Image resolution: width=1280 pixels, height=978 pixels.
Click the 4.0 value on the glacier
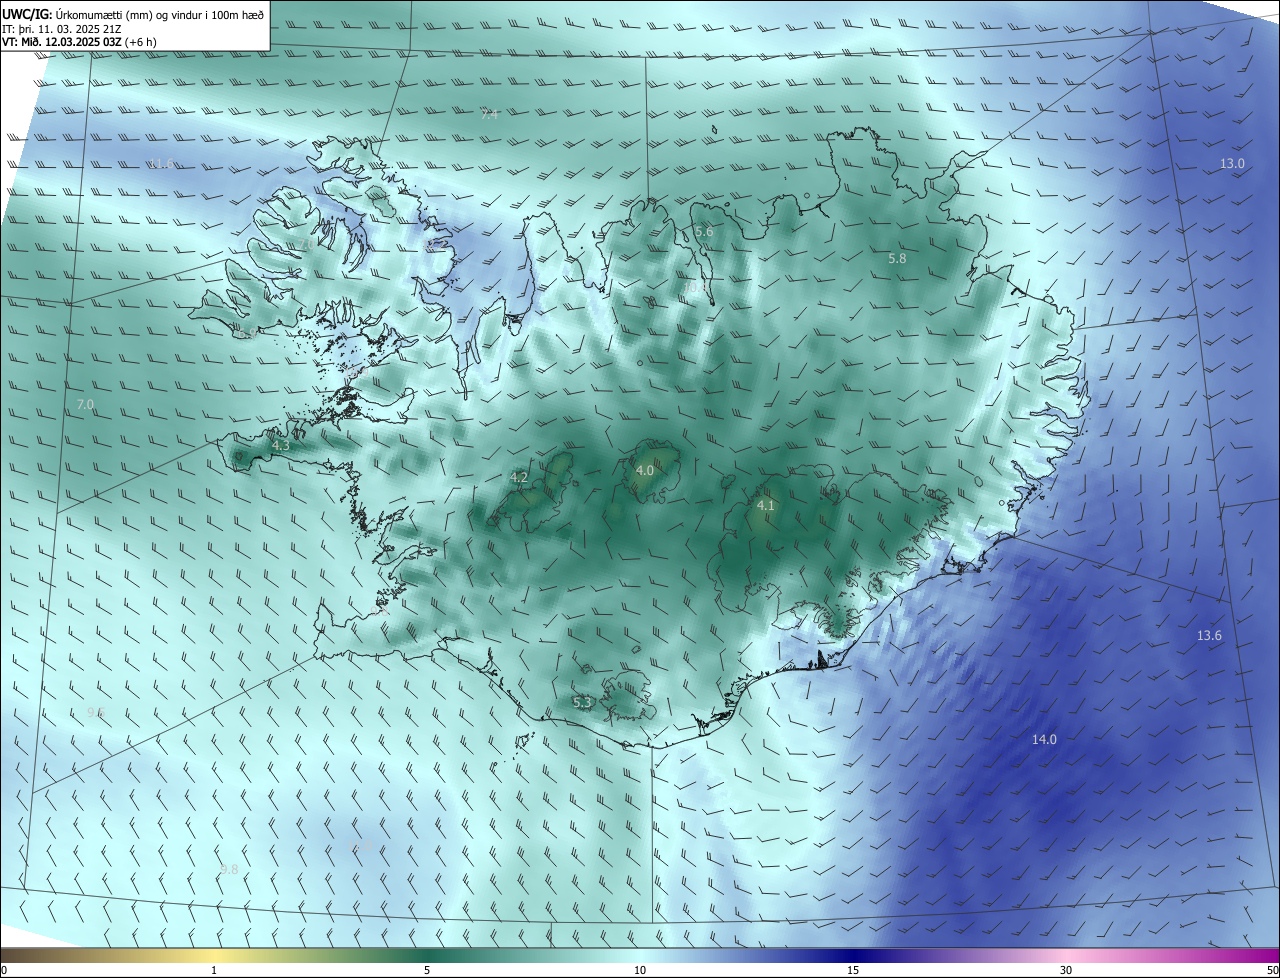(645, 470)
